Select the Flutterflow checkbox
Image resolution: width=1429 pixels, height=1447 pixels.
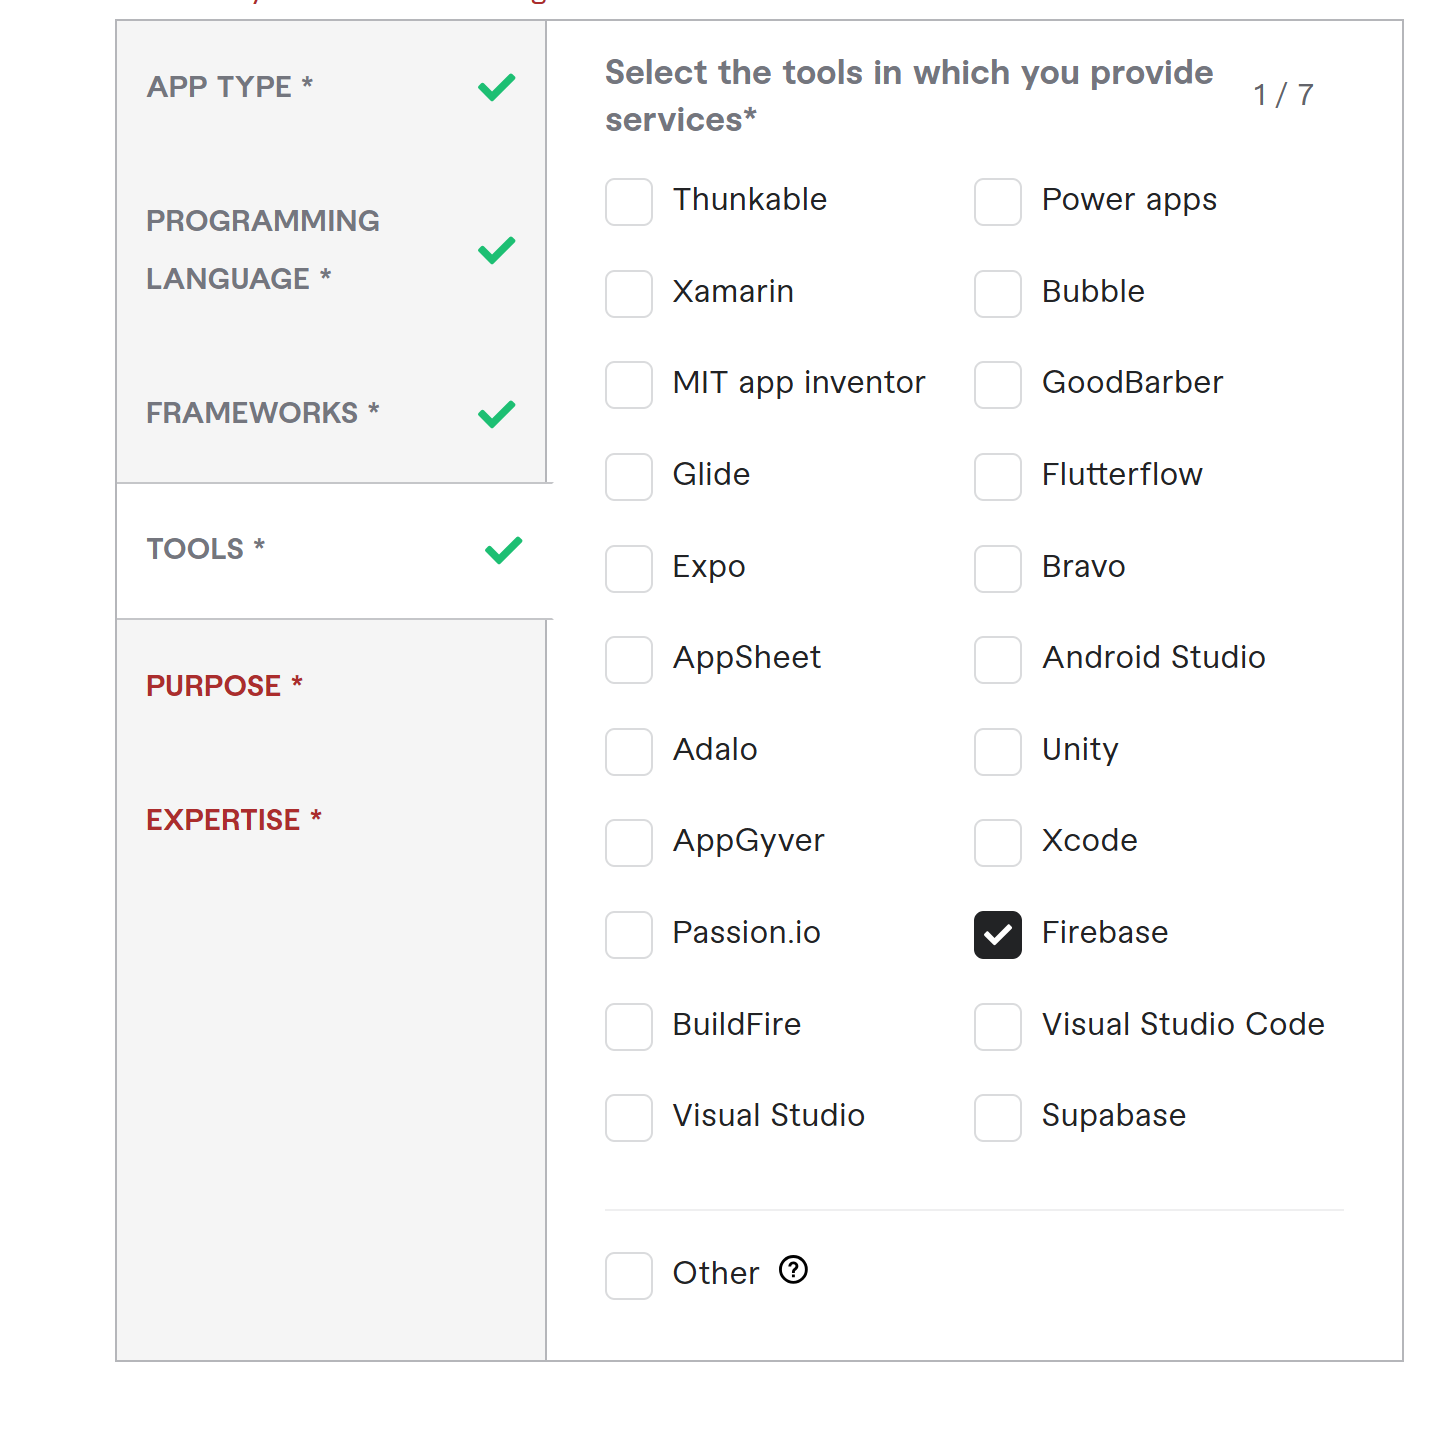[998, 477]
